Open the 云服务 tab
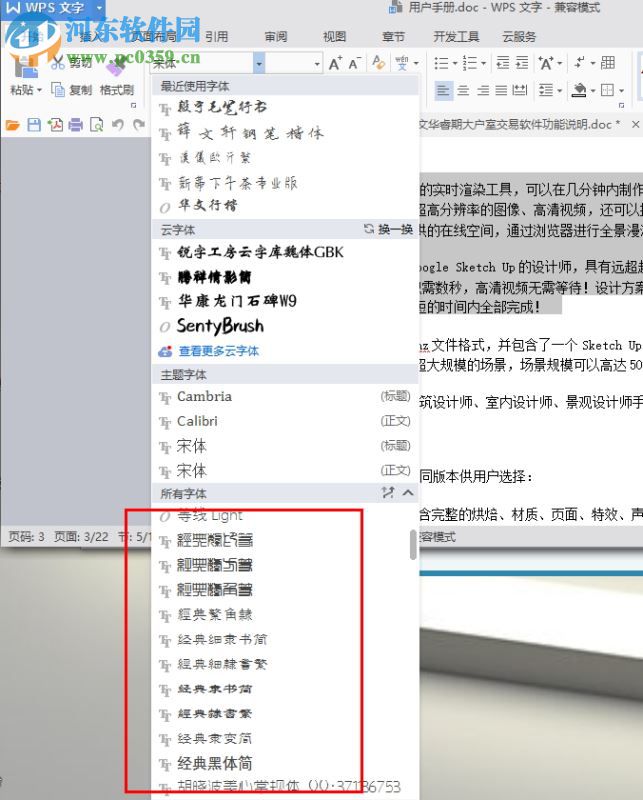Viewport: 643px width, 800px height. coord(519,37)
